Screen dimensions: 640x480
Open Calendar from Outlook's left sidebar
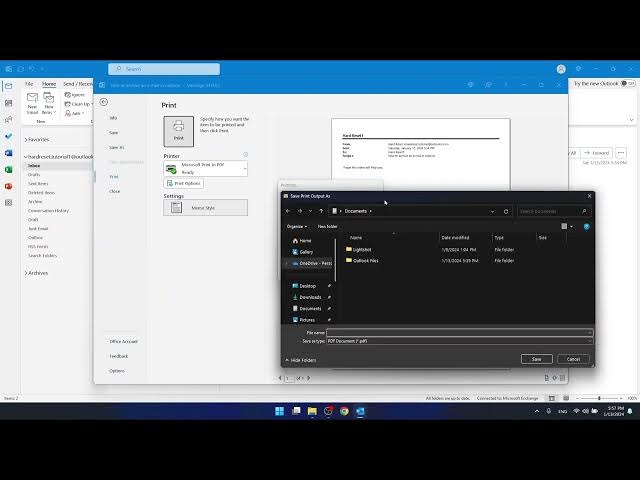tap(8, 103)
